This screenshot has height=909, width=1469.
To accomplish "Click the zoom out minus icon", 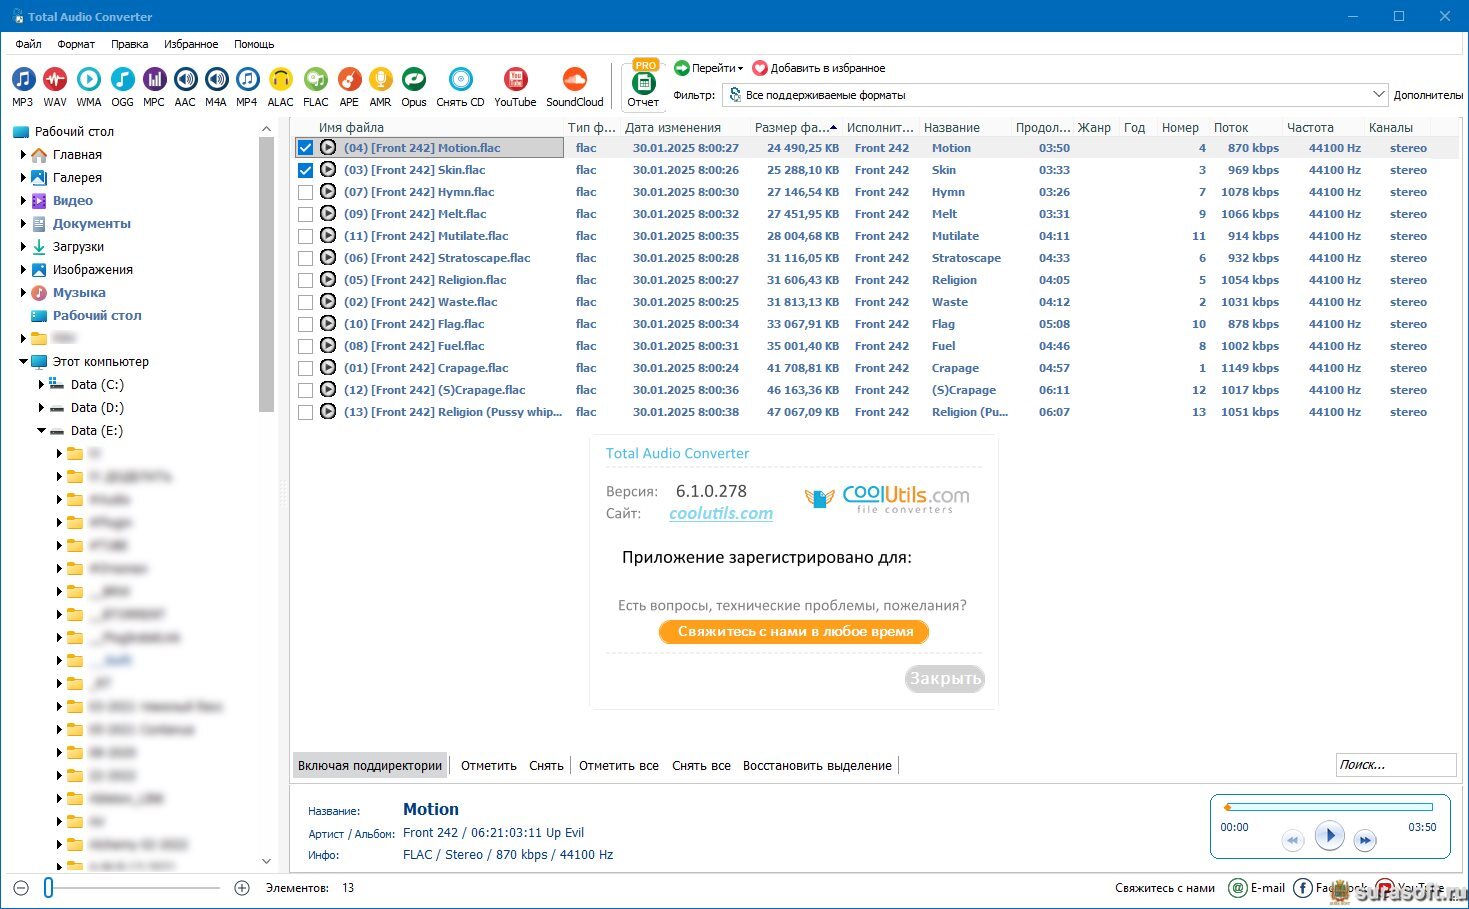I will 21,888.
